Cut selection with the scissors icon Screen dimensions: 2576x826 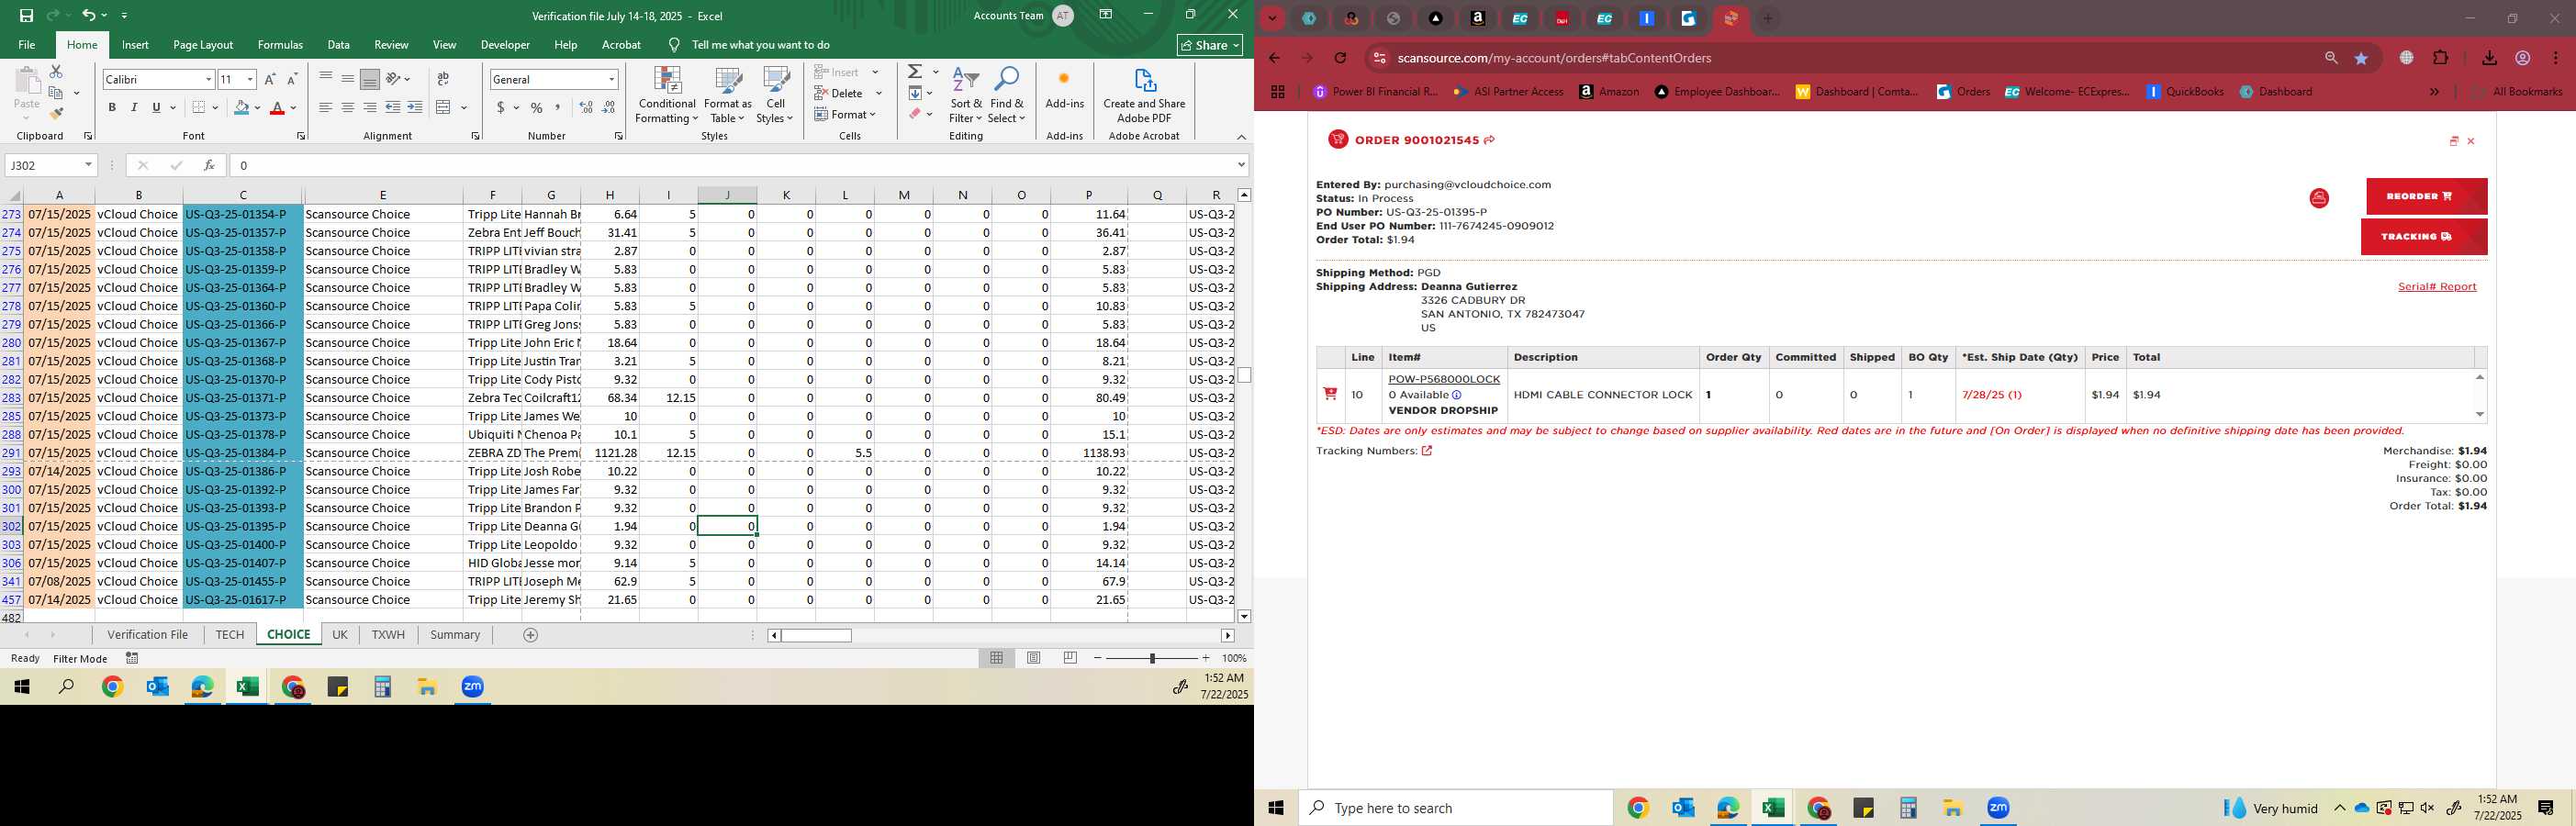(x=56, y=72)
